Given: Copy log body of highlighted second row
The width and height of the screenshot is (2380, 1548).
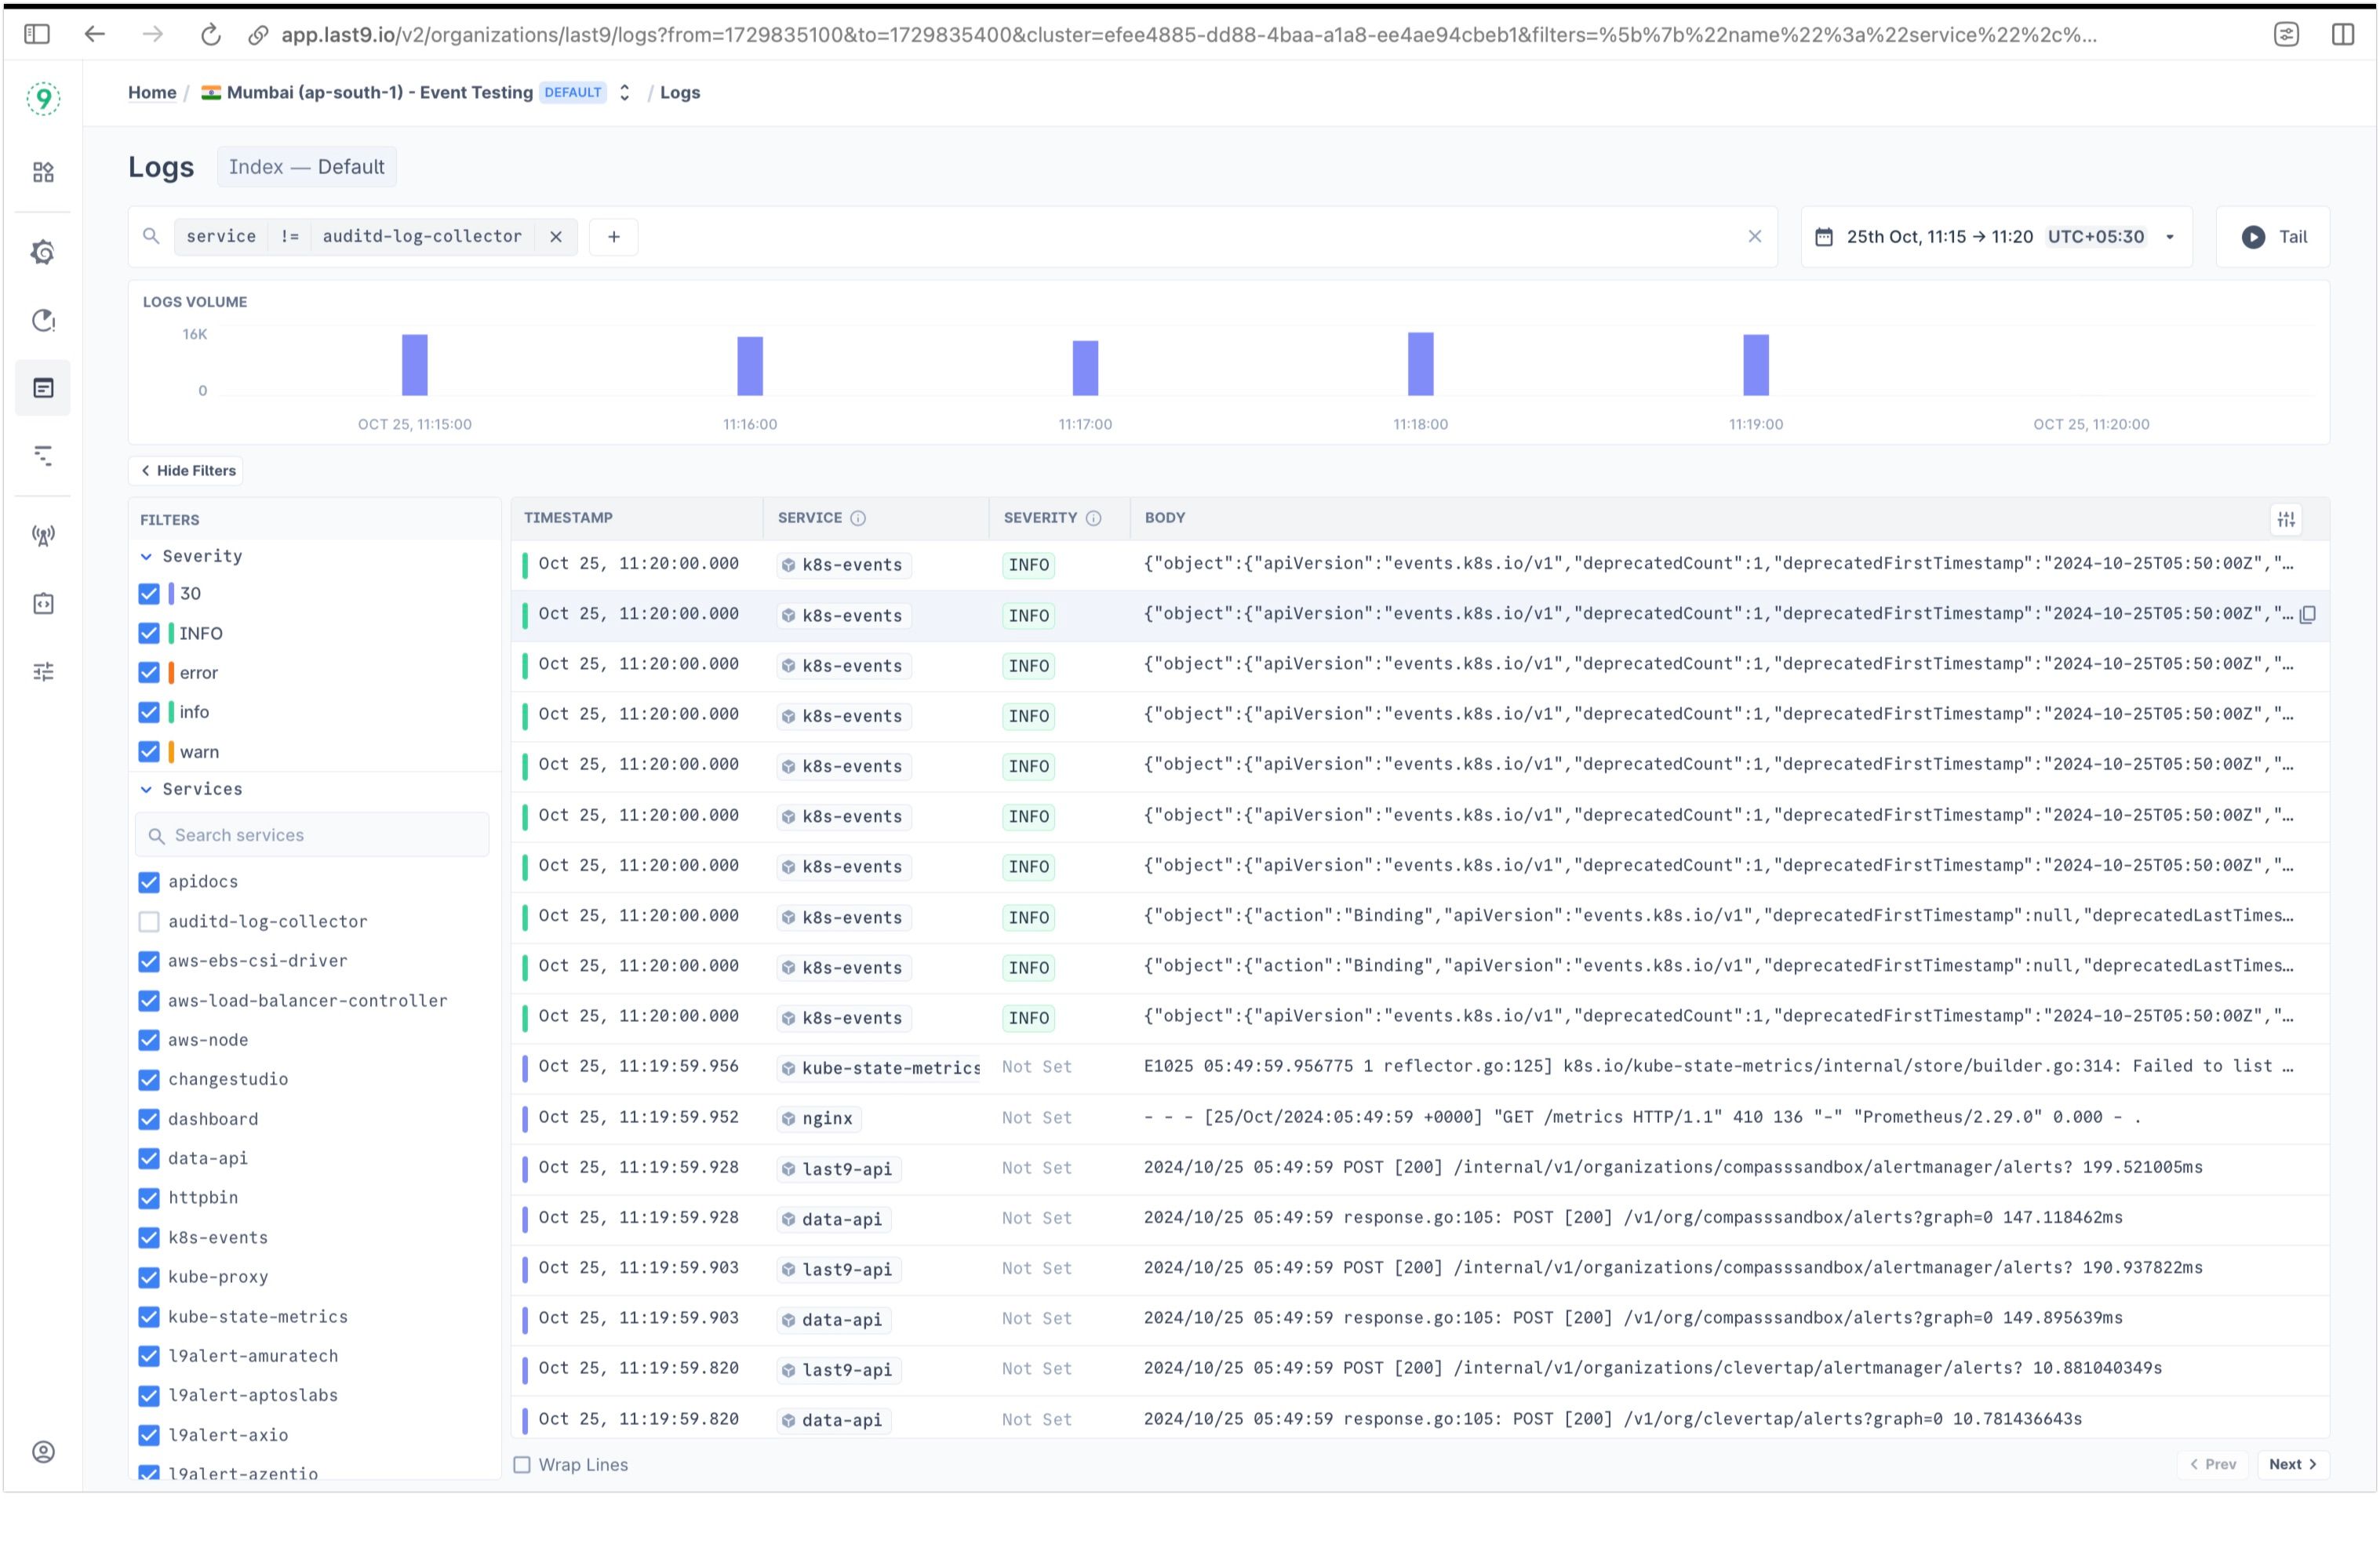Looking at the screenshot, I should pyautogui.click(x=2308, y=615).
